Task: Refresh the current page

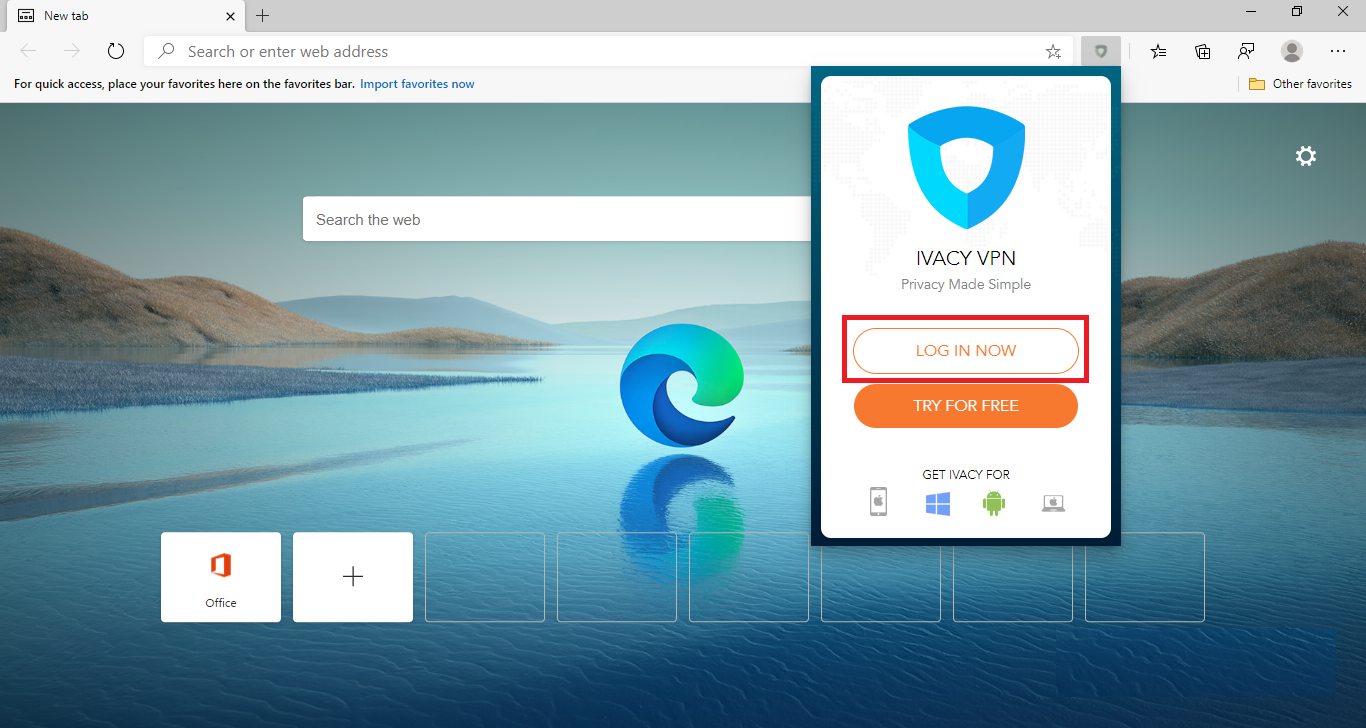Action: (116, 51)
